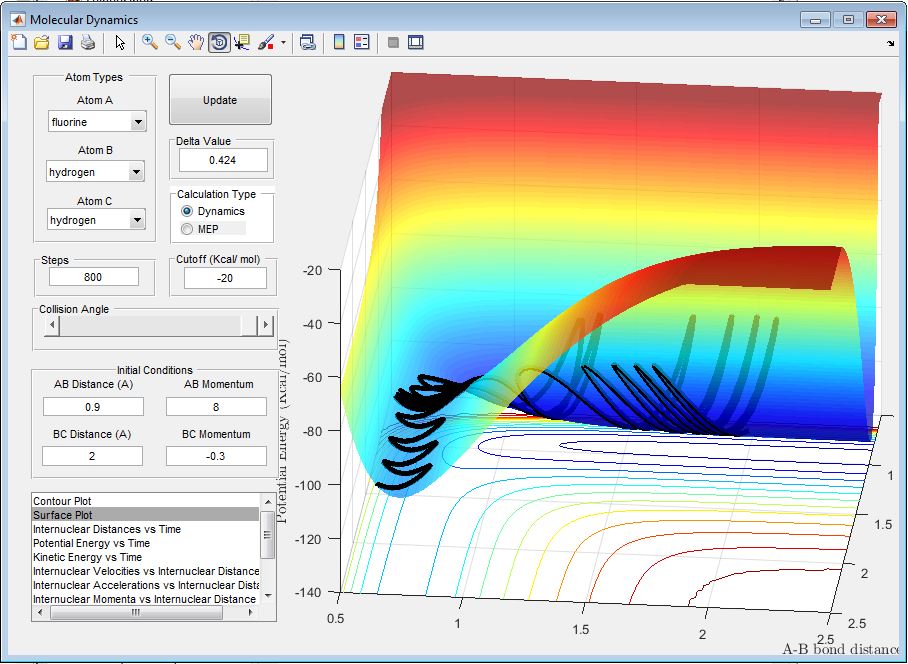This screenshot has width=908, height=664.
Task: Click the AB Momentum input field
Action: tap(218, 406)
